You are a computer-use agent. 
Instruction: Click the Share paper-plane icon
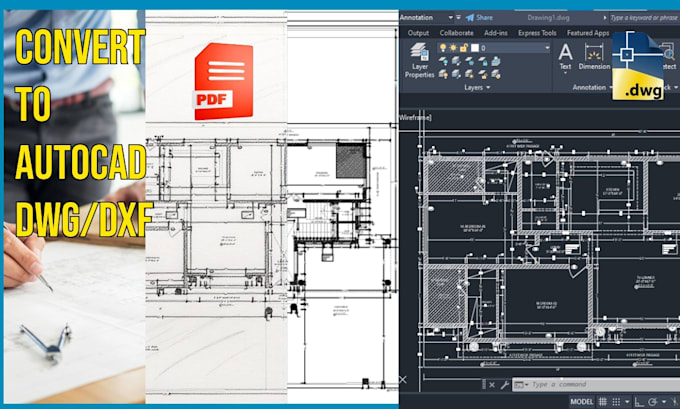tap(469, 18)
